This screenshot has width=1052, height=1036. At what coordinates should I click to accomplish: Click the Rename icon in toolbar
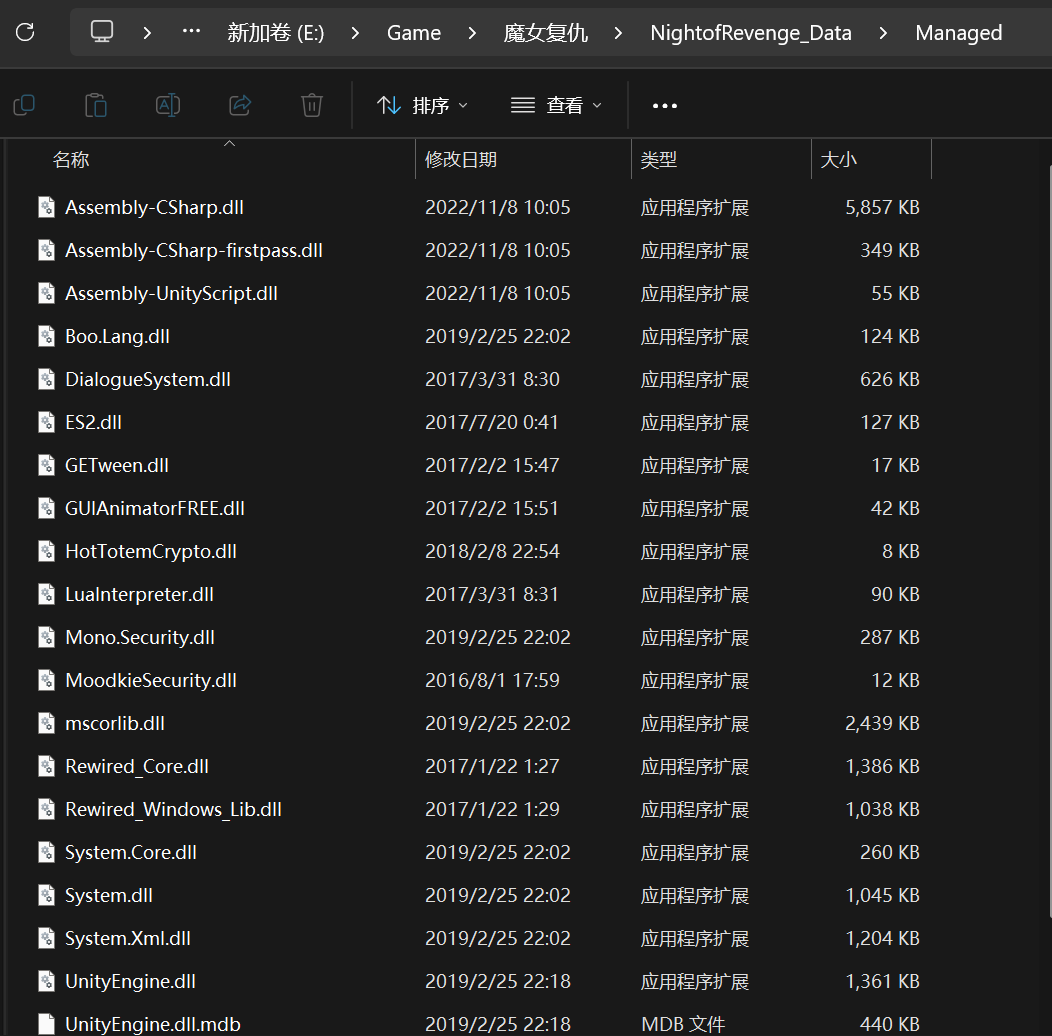point(168,105)
